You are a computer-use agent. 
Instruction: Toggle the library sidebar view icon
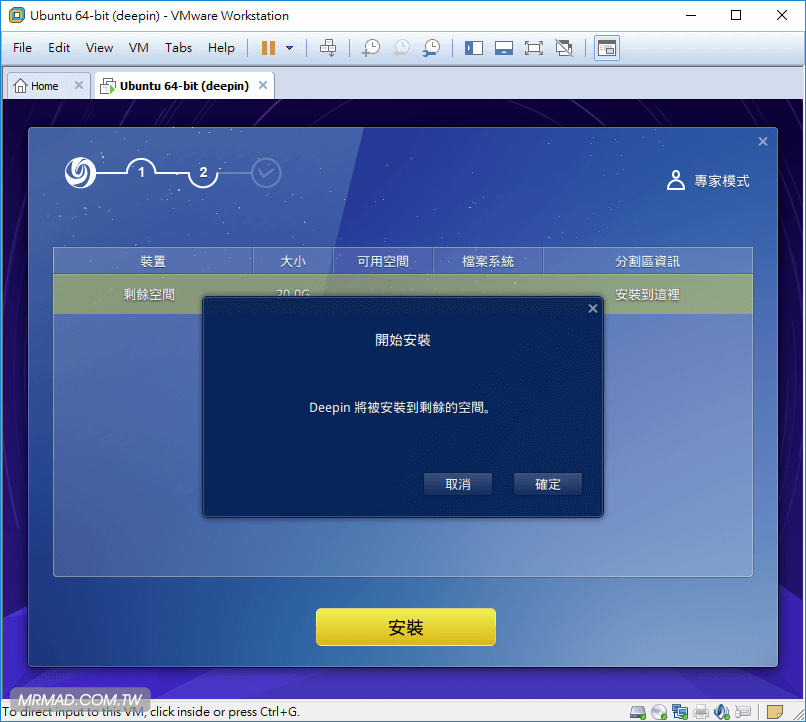coord(474,48)
